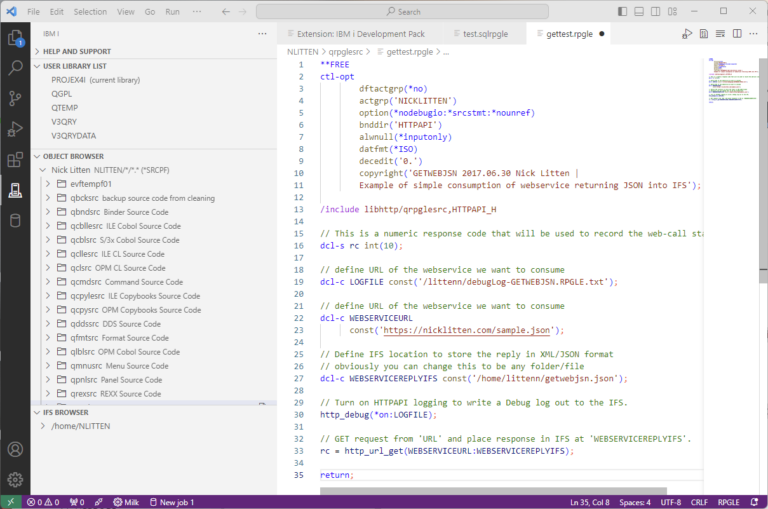Open the database view icon in activity bar

coord(15,220)
